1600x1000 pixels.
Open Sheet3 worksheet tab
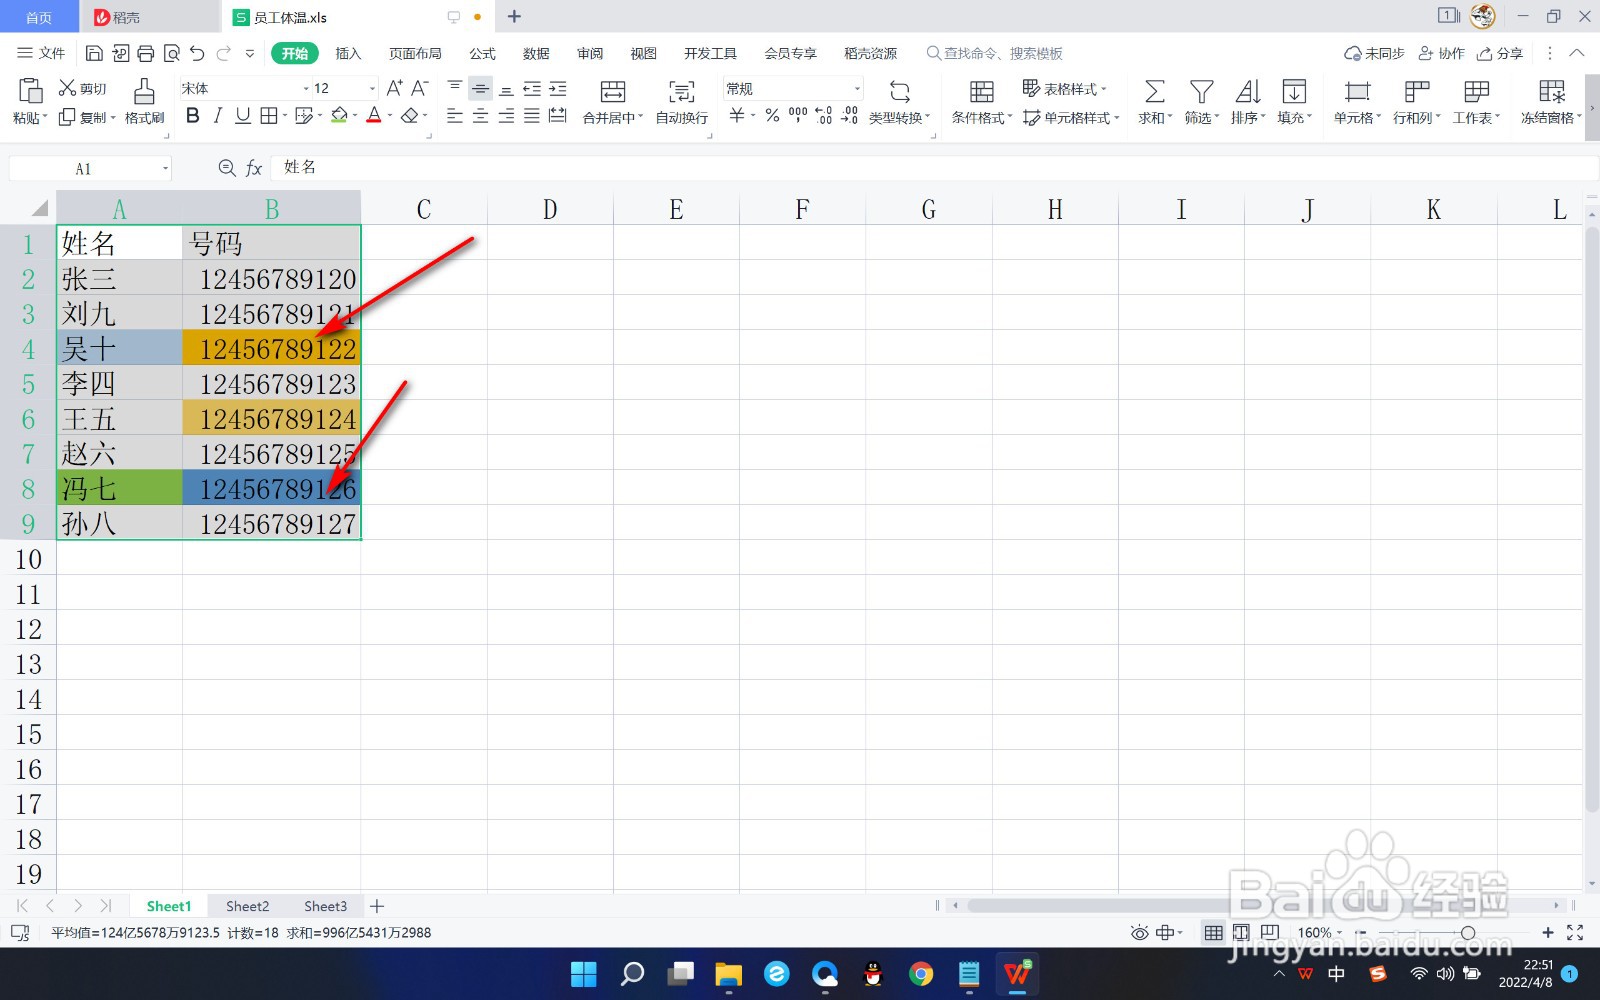(x=325, y=906)
